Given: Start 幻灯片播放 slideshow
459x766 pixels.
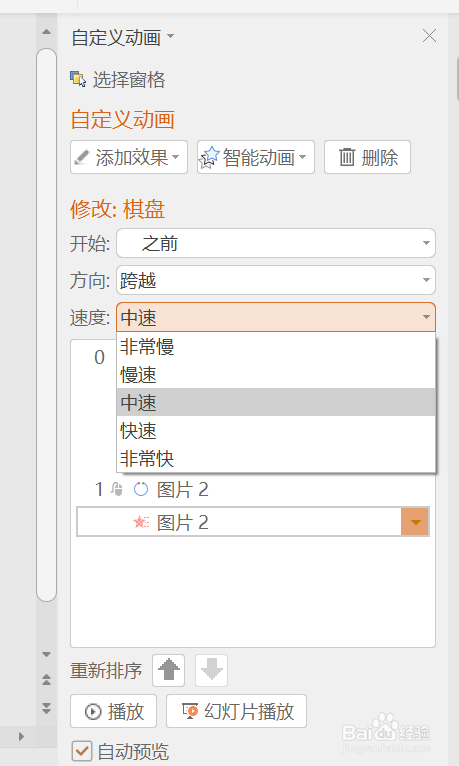Looking at the screenshot, I should (x=236, y=711).
